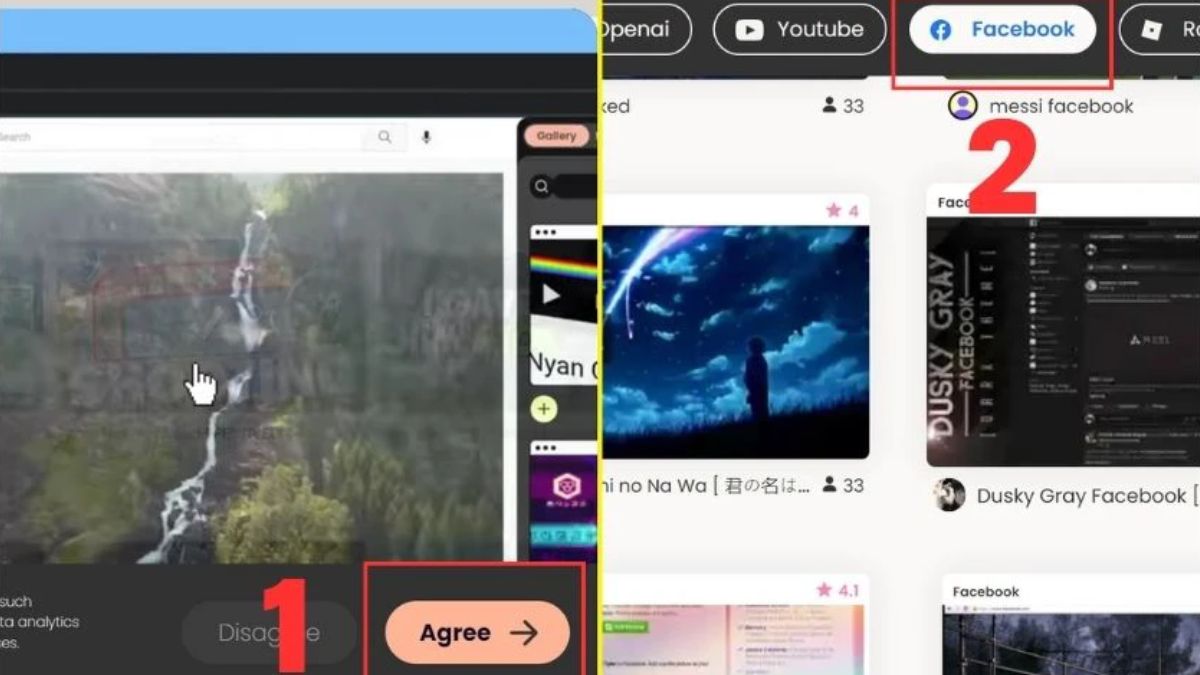Open the Gallery tab in the side panel
Image resolution: width=1200 pixels, height=675 pixels.
pyautogui.click(x=556, y=136)
